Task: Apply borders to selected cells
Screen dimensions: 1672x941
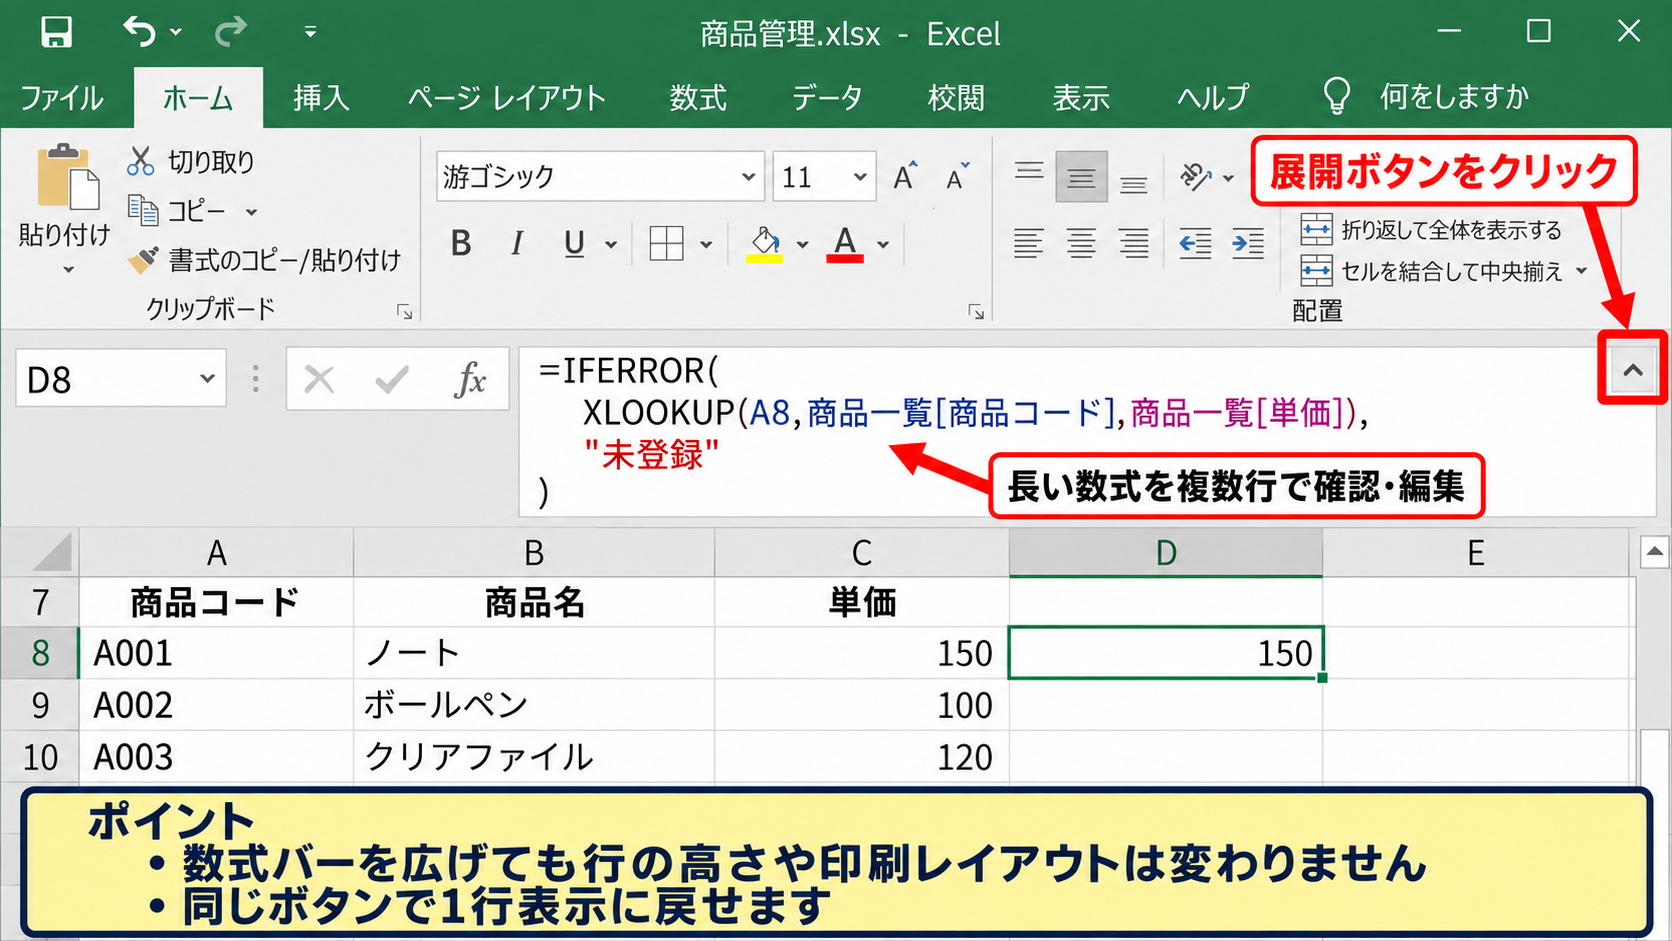Action: coord(666,243)
